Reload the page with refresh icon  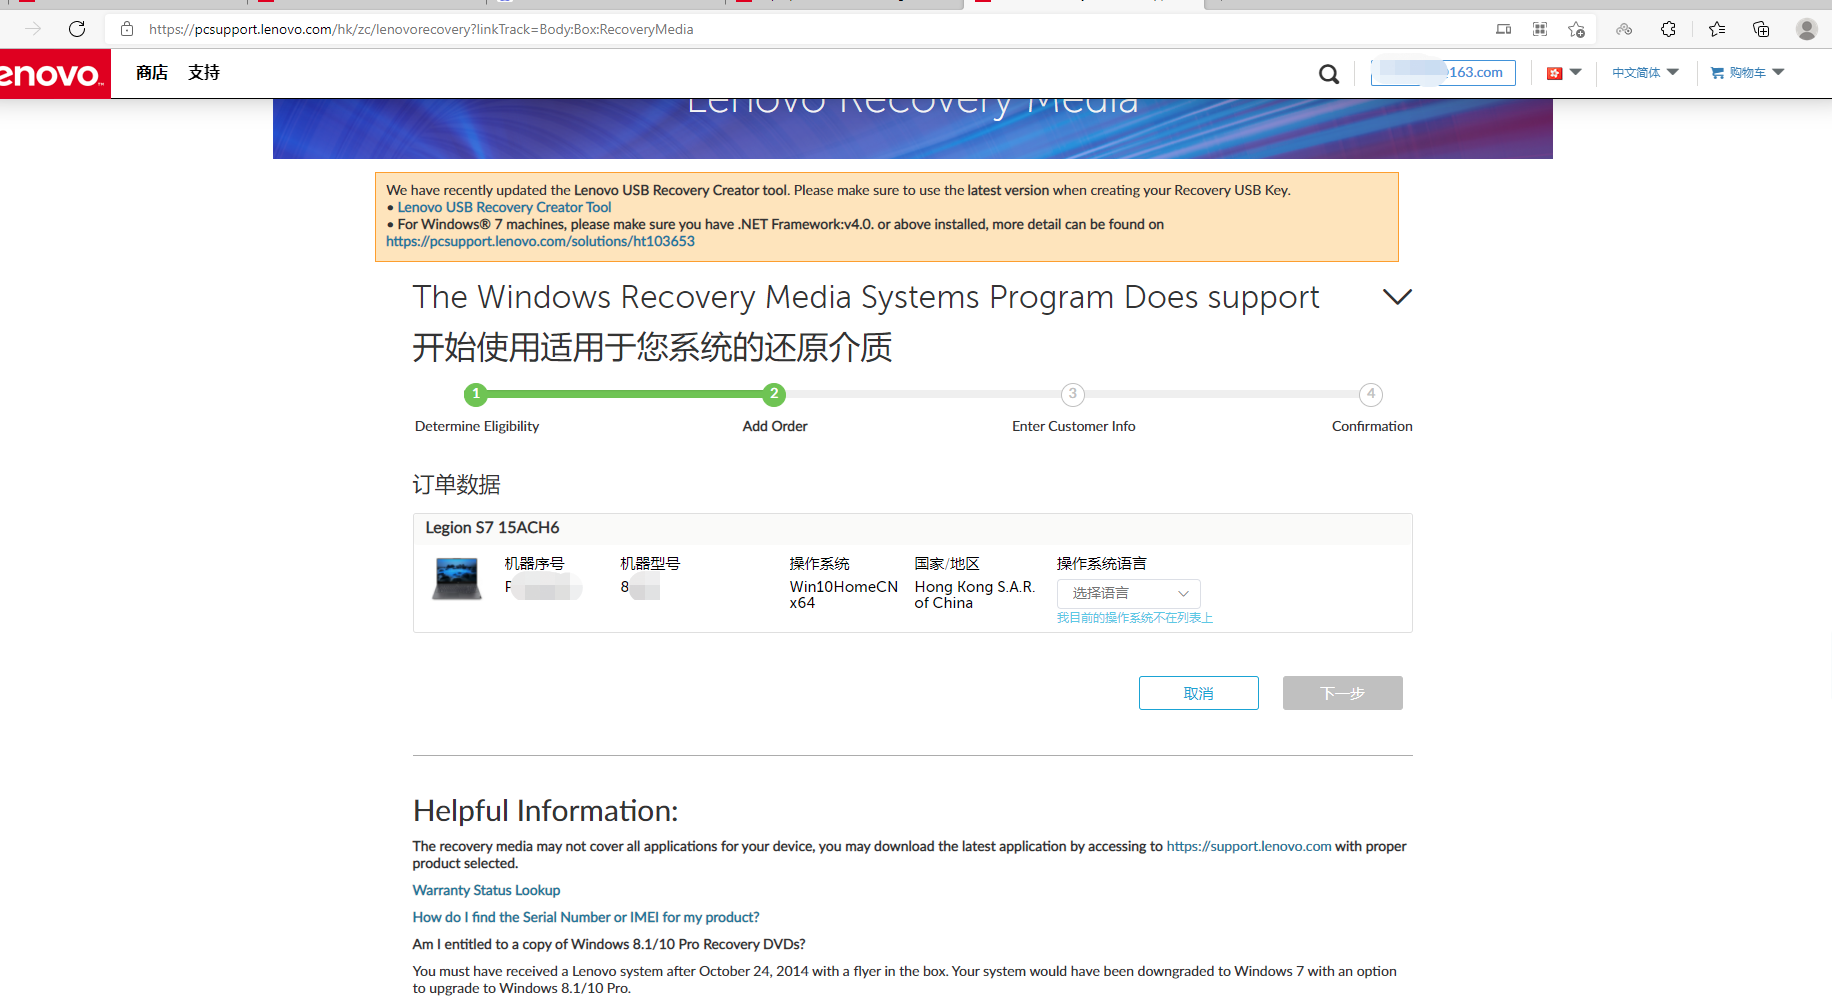pos(77,29)
